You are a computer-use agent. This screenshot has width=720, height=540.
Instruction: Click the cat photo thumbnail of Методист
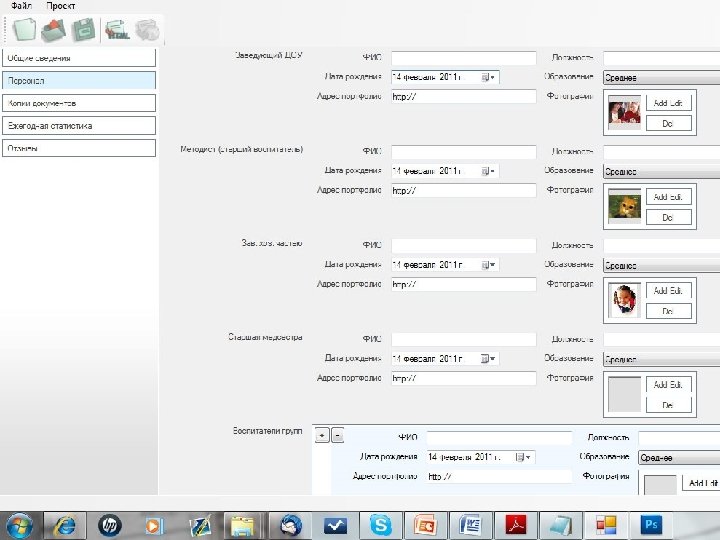coord(624,207)
